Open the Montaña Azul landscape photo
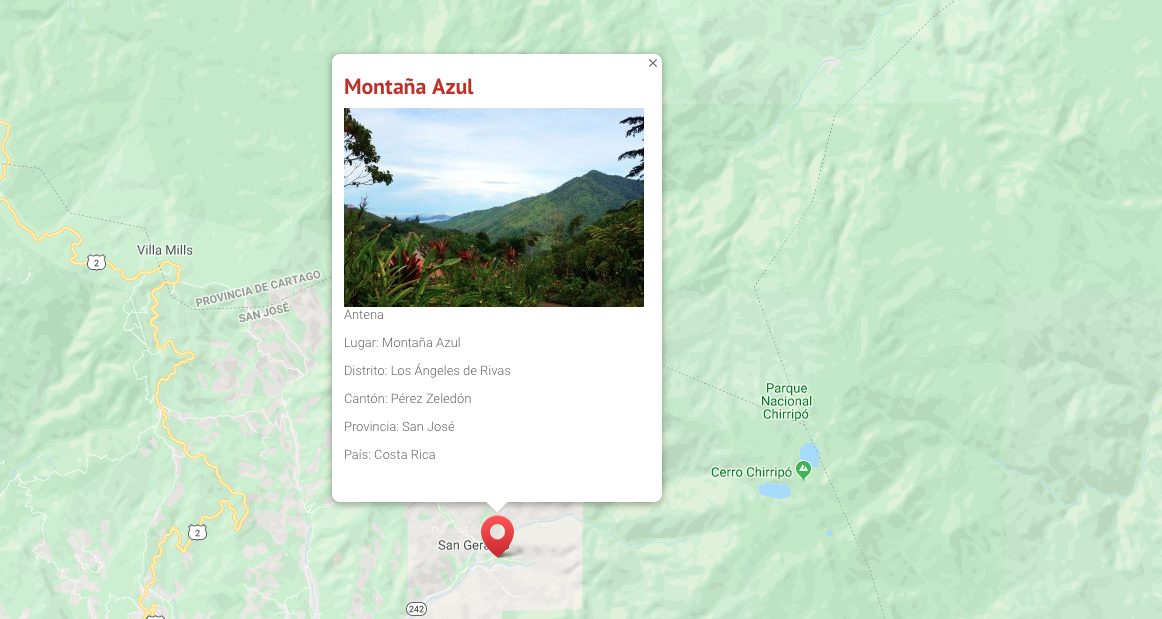Screen dimensions: 1162x619 [494, 208]
